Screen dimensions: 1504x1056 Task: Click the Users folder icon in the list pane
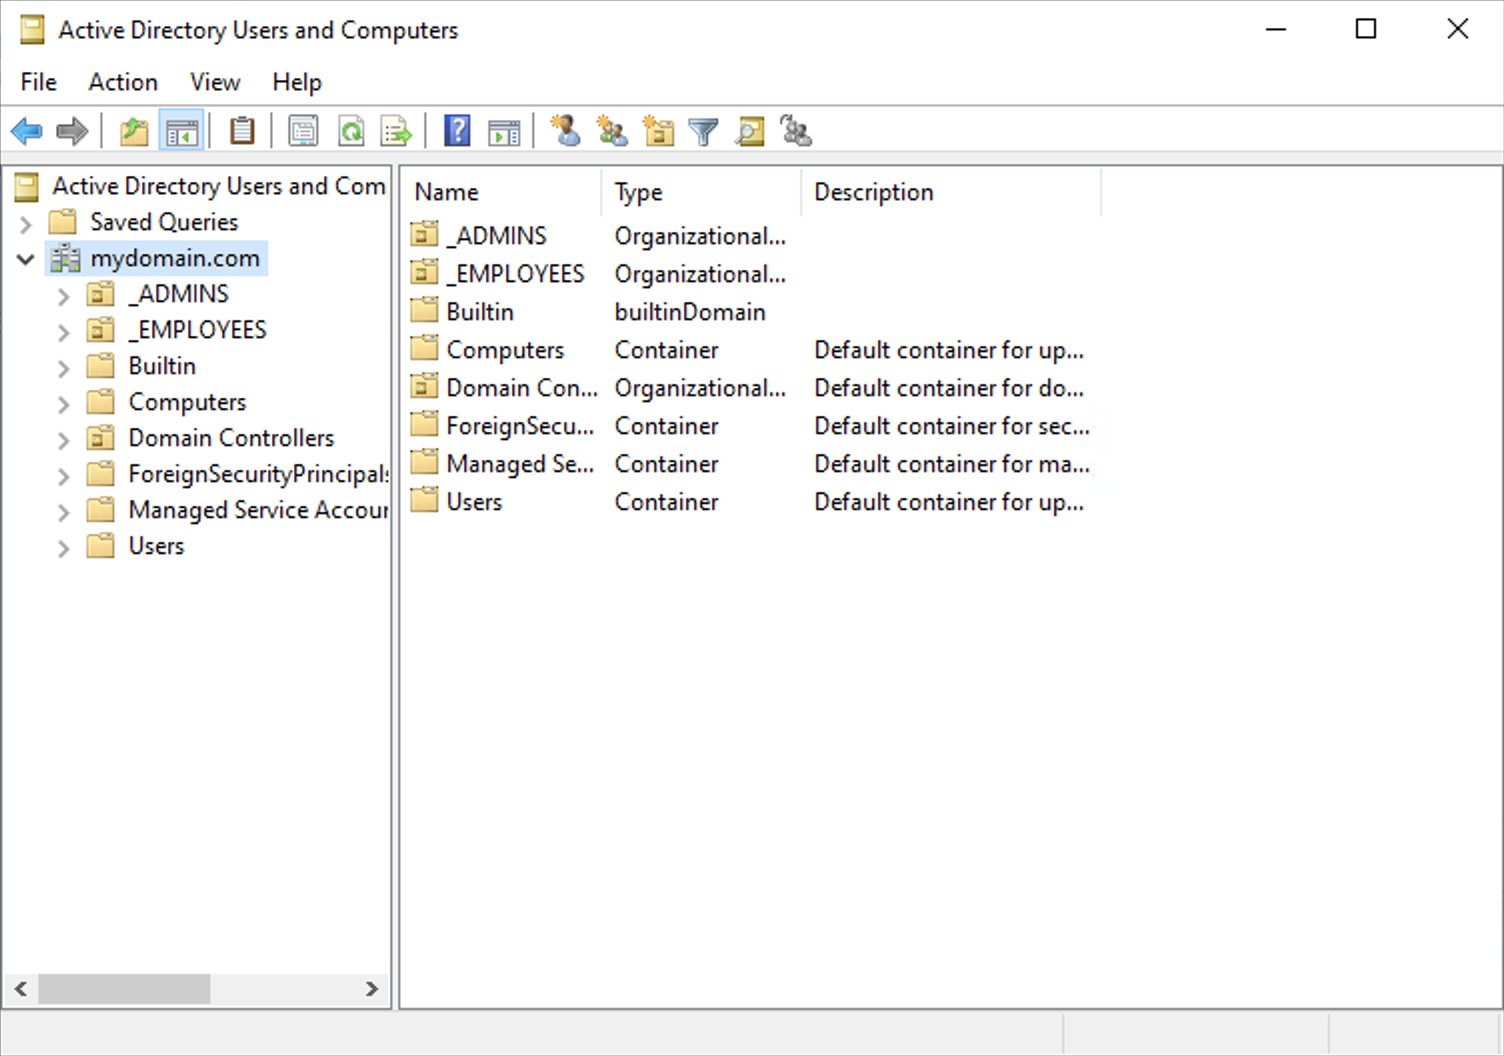[425, 500]
